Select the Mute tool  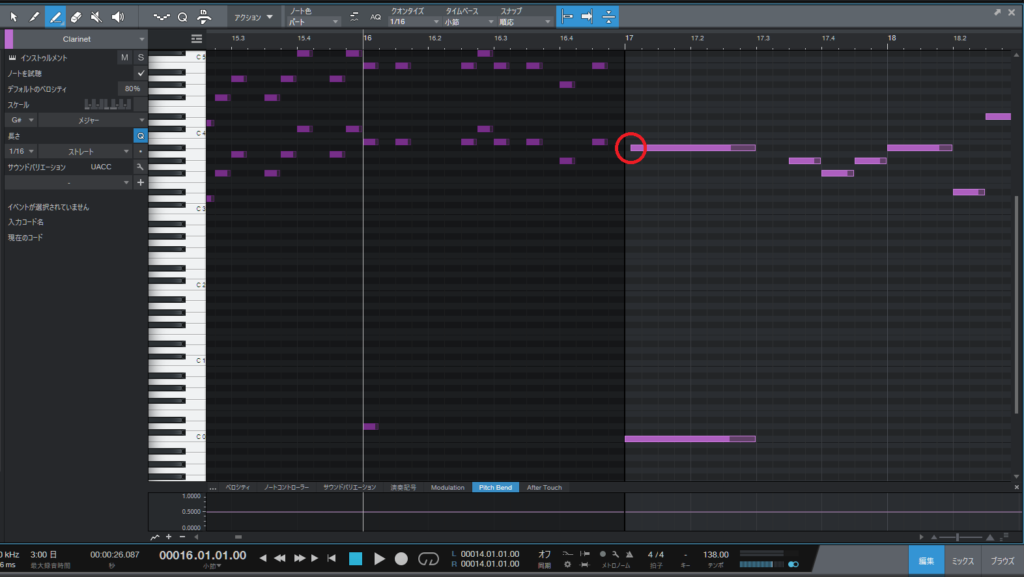coord(97,17)
